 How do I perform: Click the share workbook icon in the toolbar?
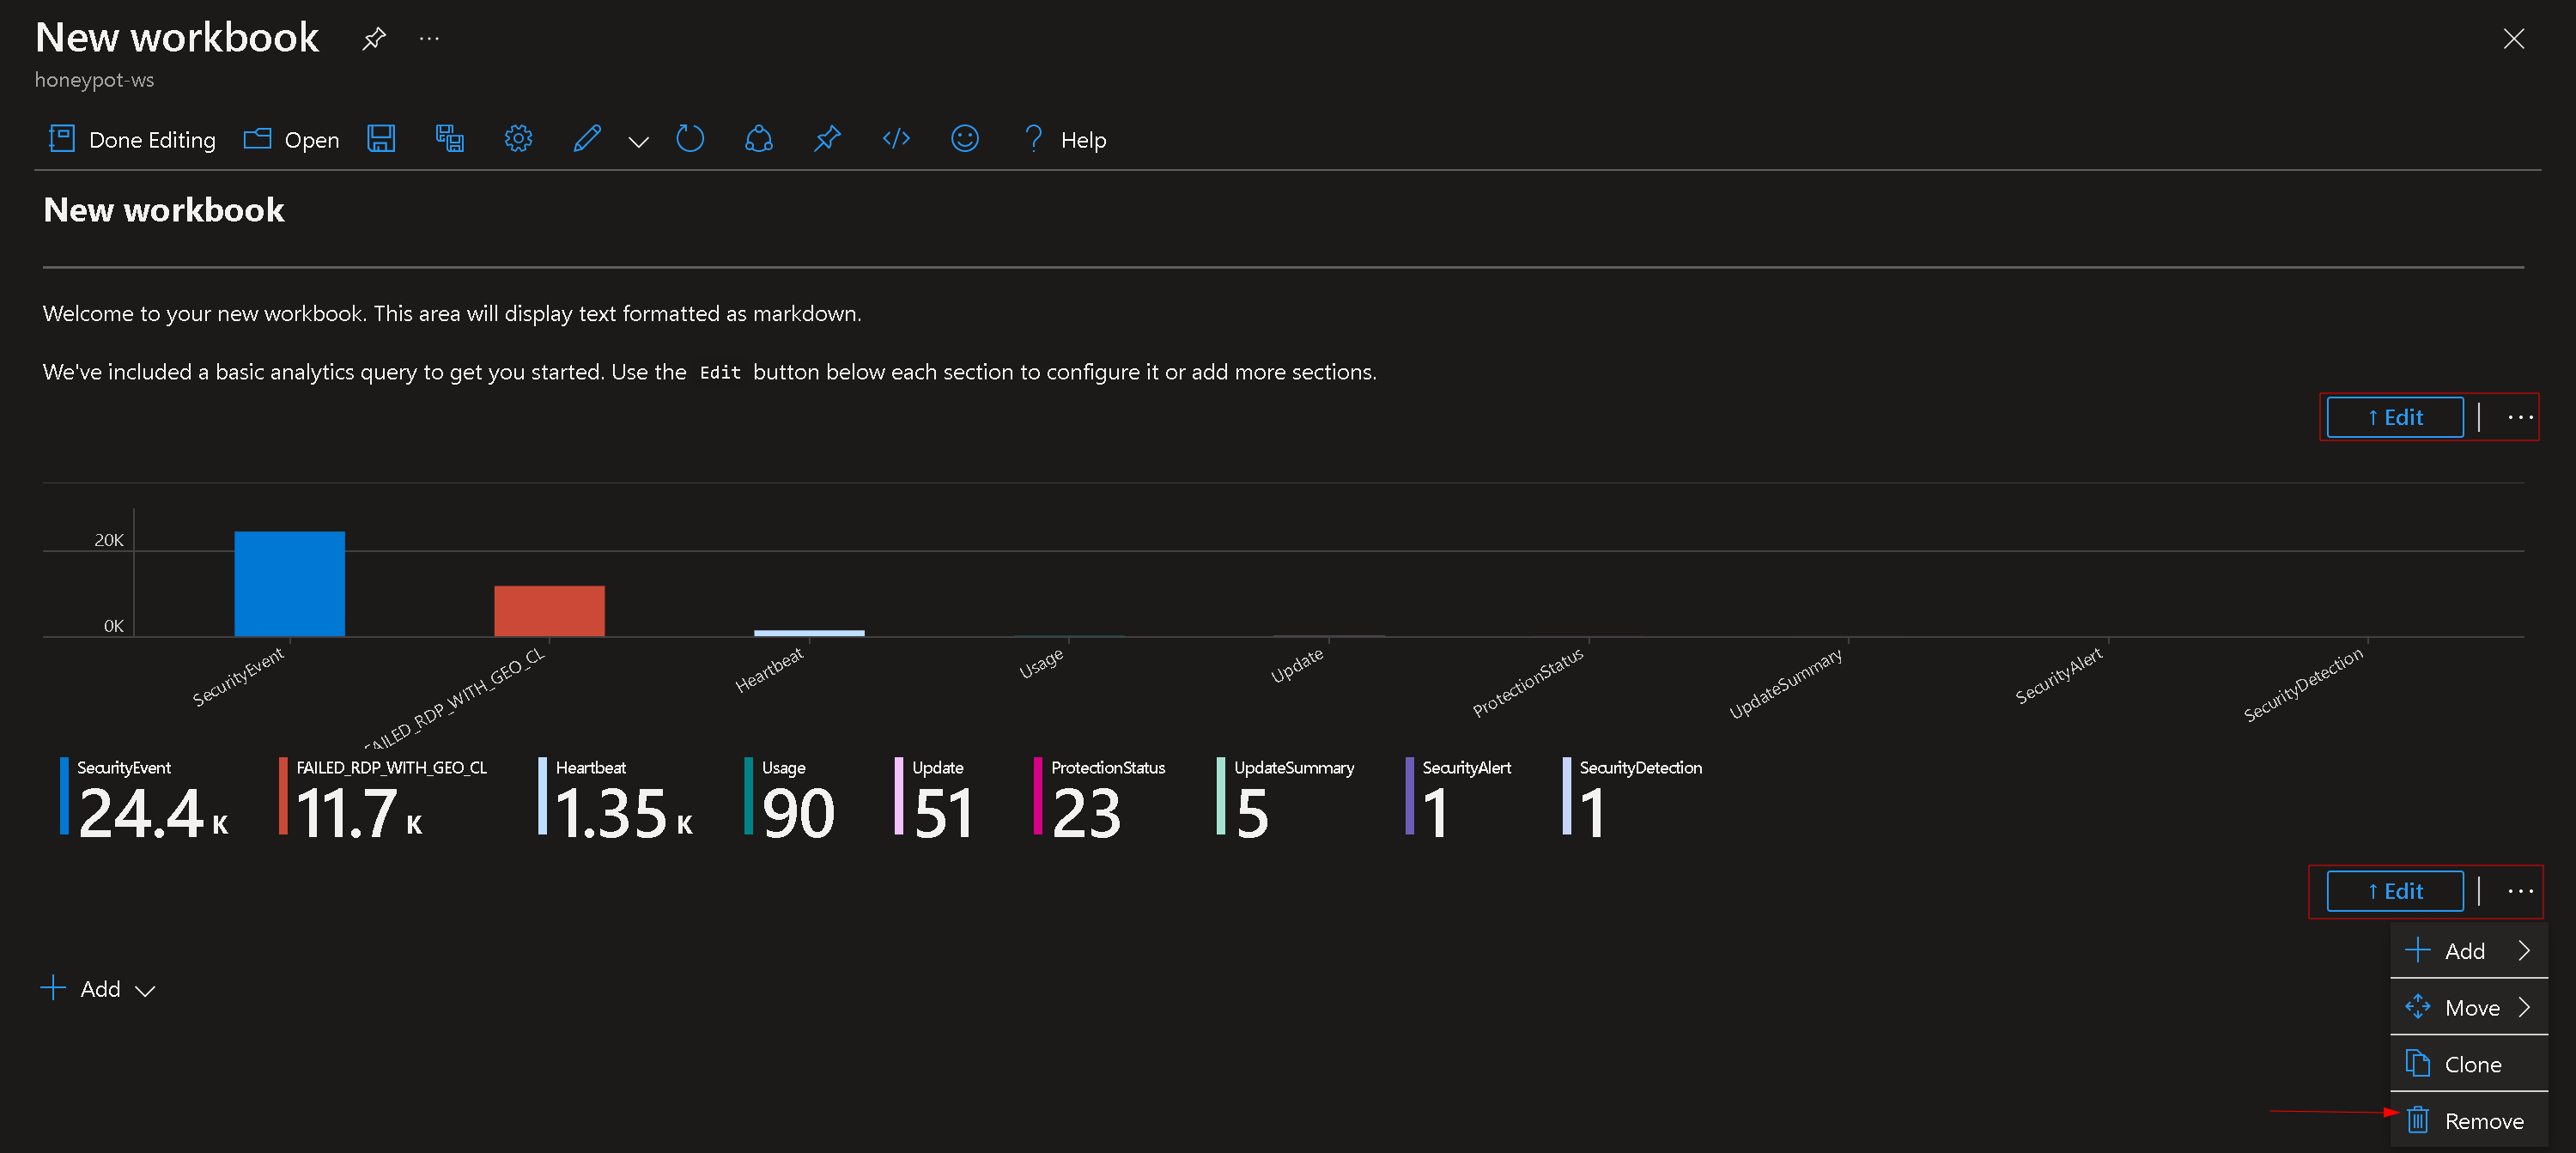(759, 139)
